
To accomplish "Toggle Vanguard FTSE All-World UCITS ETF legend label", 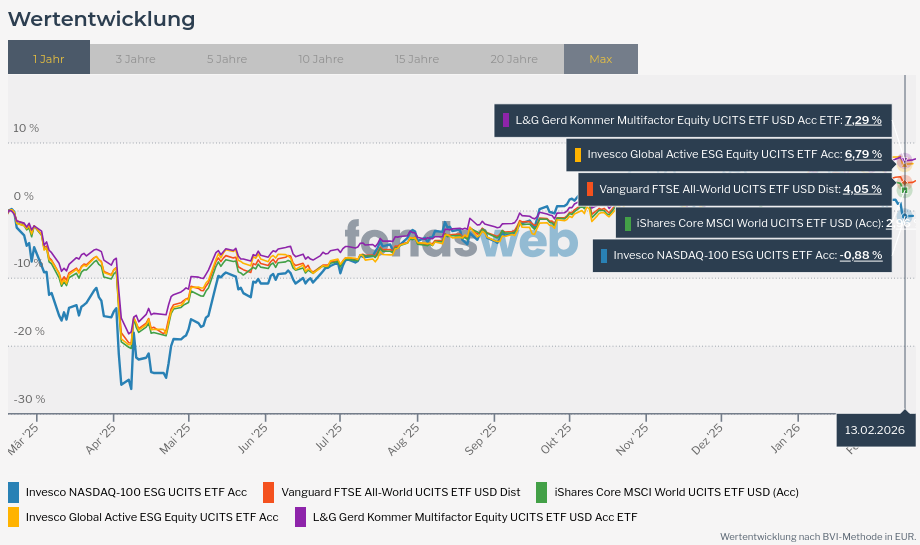I will [x=401, y=492].
